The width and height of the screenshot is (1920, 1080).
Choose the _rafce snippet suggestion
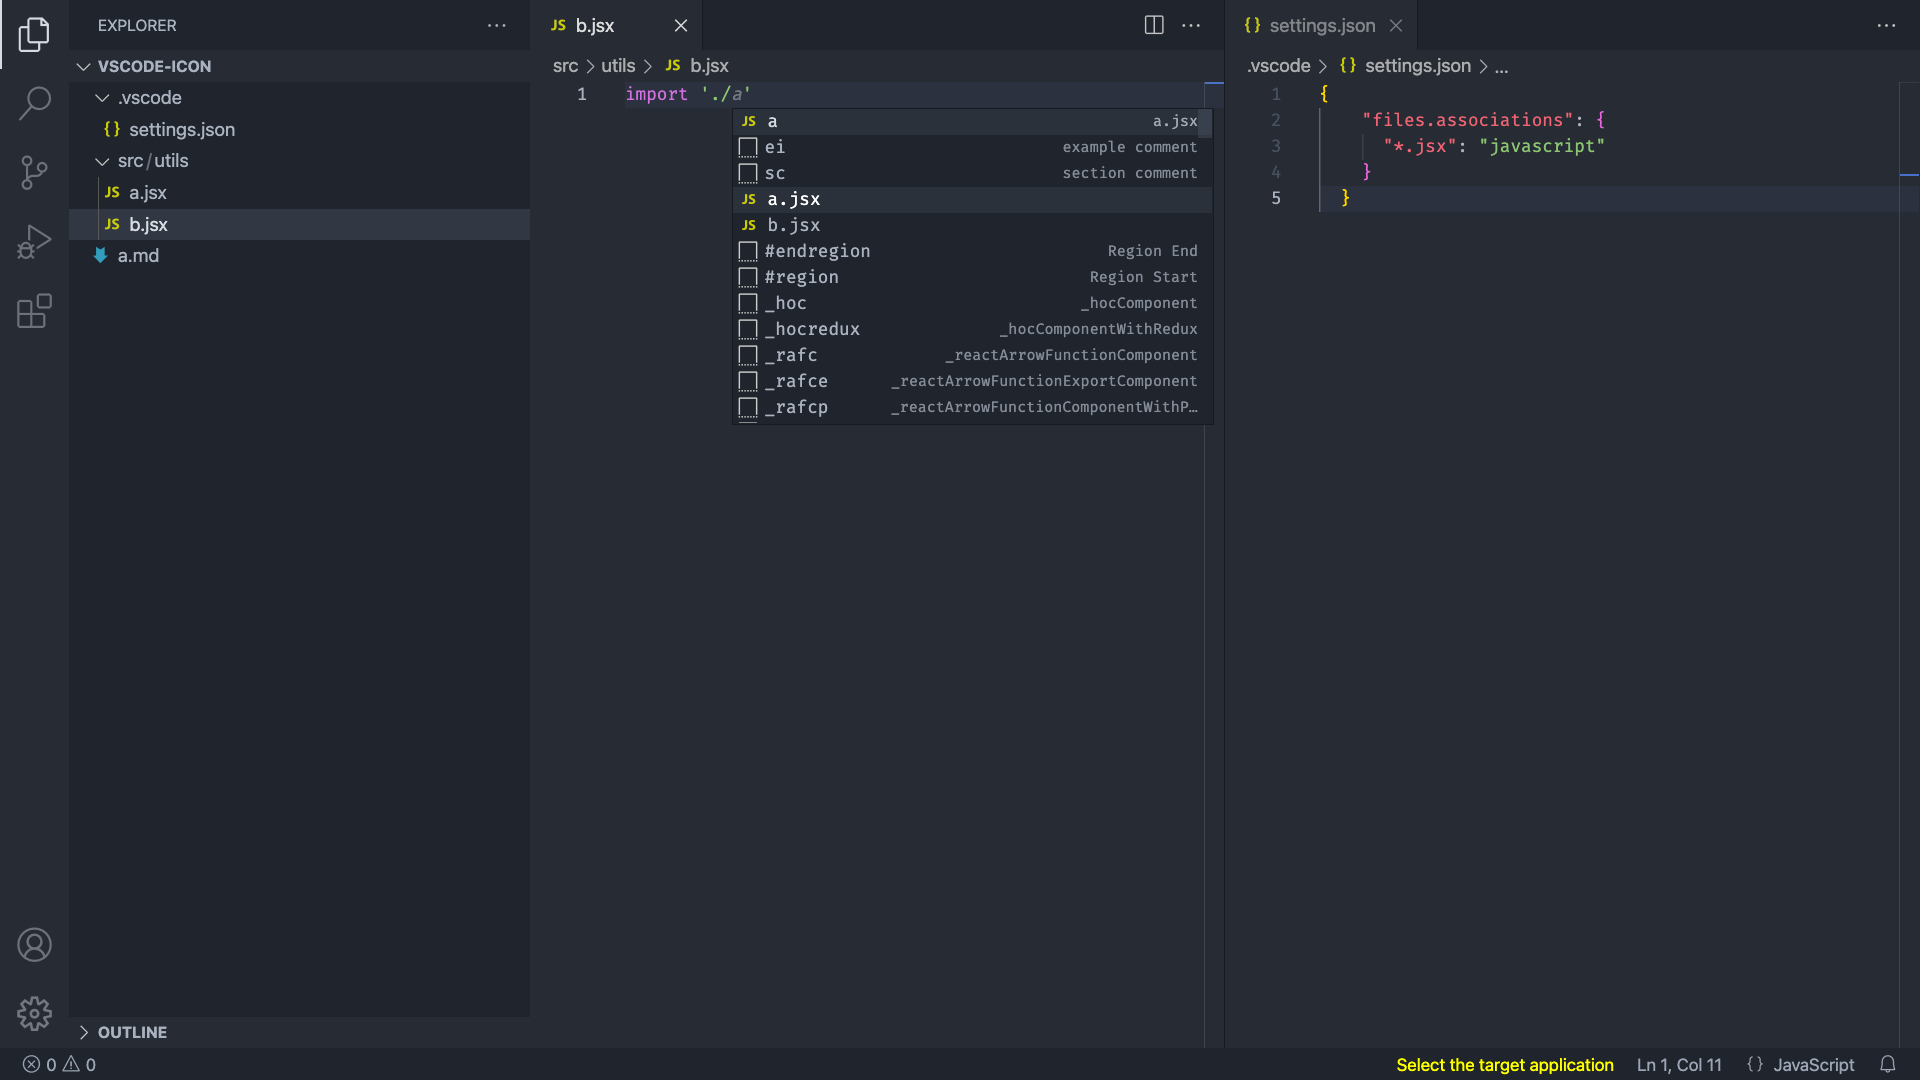[796, 381]
